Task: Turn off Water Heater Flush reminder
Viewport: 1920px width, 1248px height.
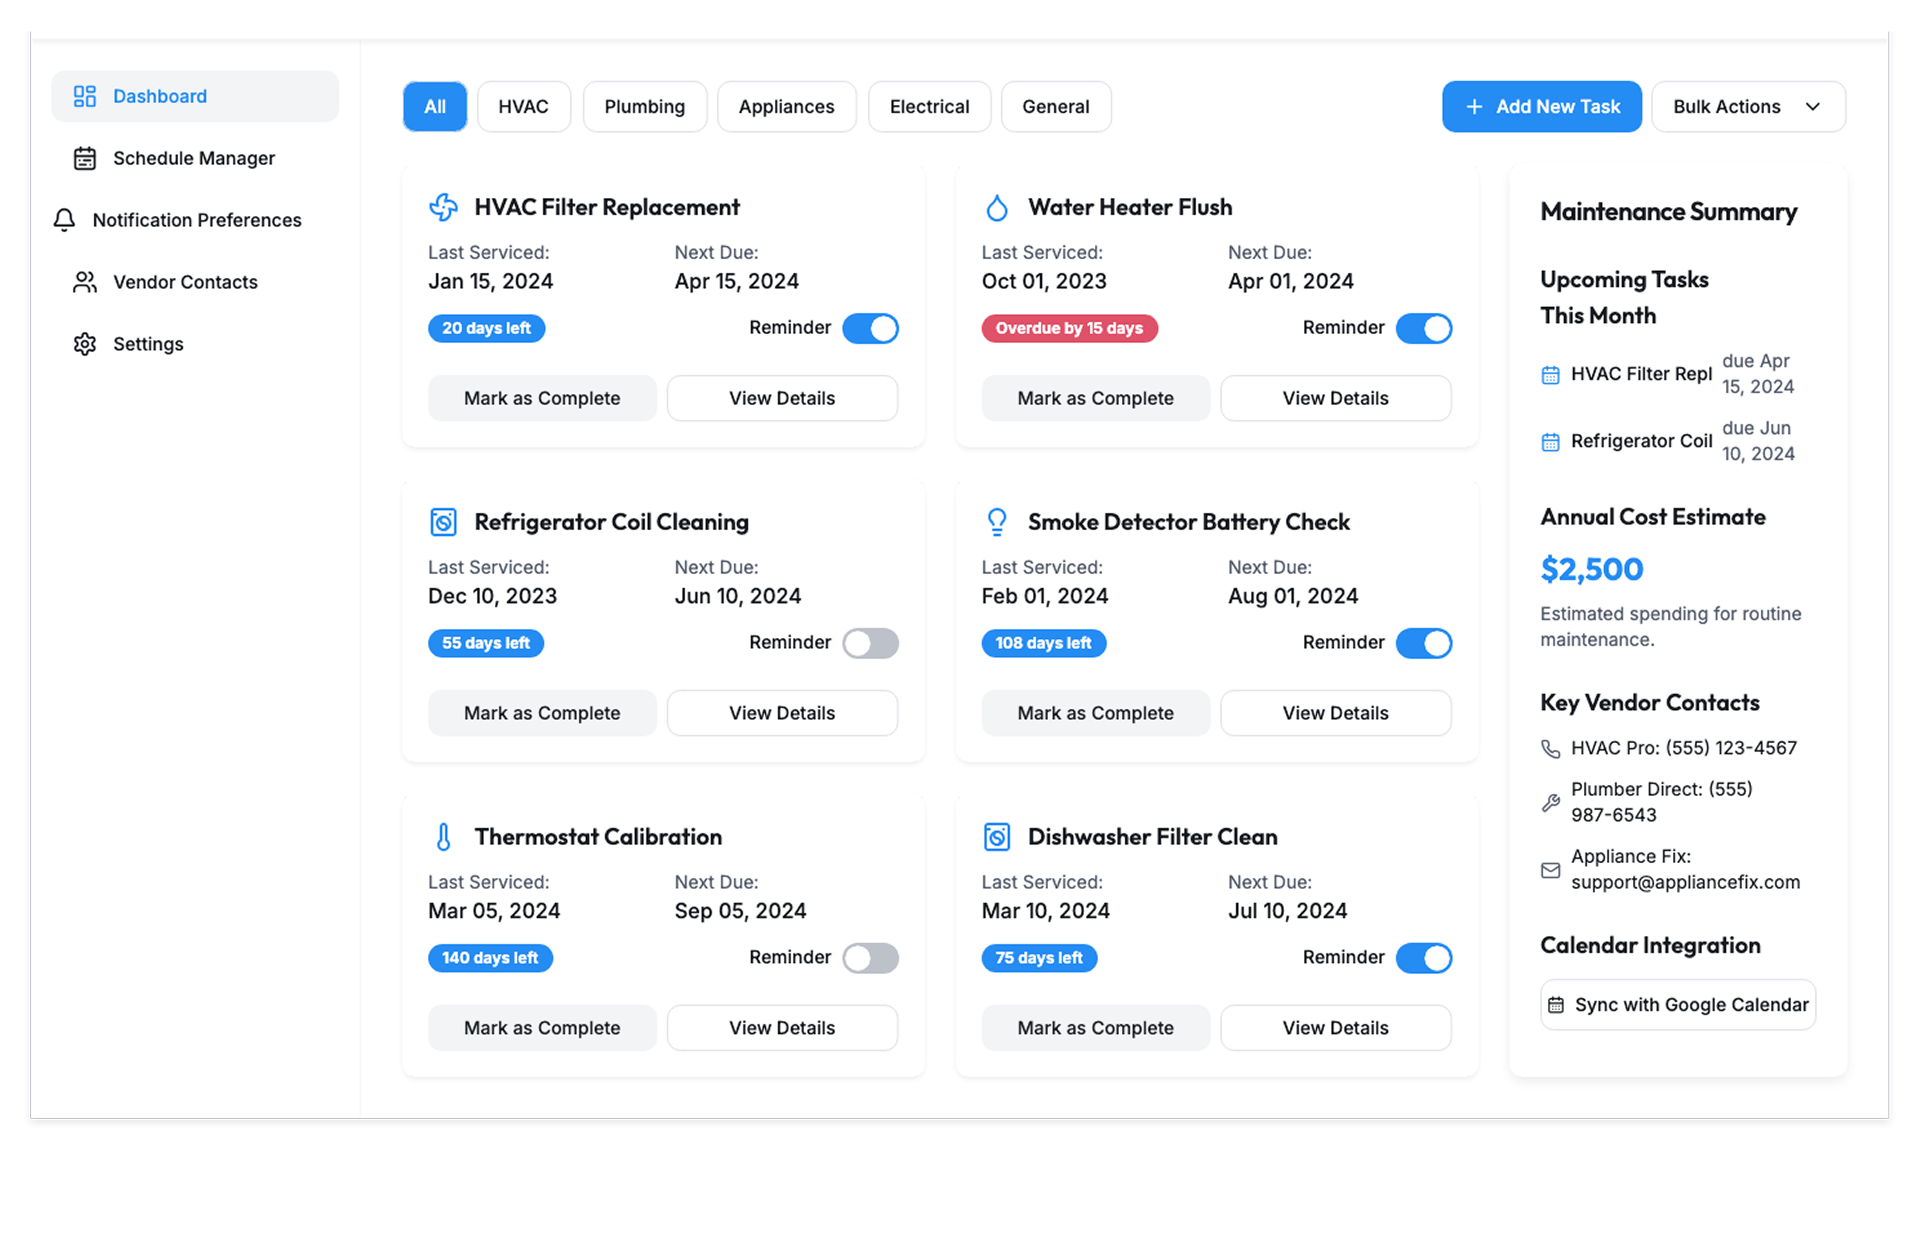Action: pyautogui.click(x=1423, y=328)
